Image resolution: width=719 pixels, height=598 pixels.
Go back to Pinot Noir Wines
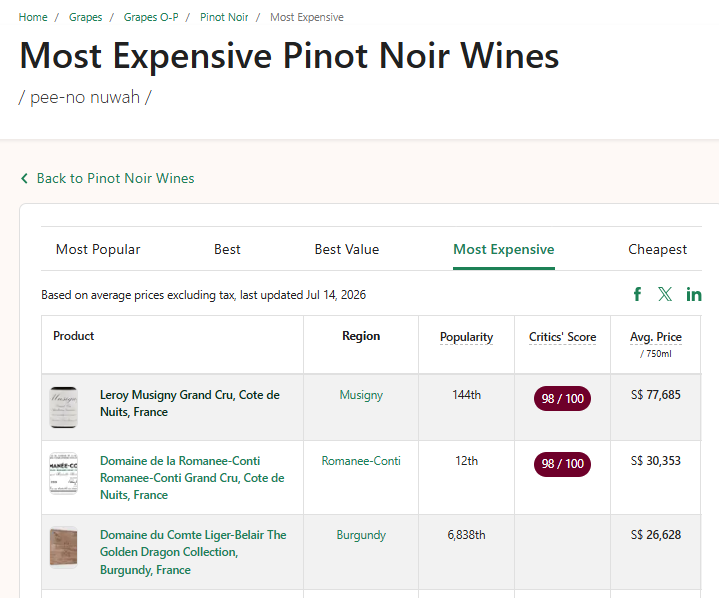point(116,178)
